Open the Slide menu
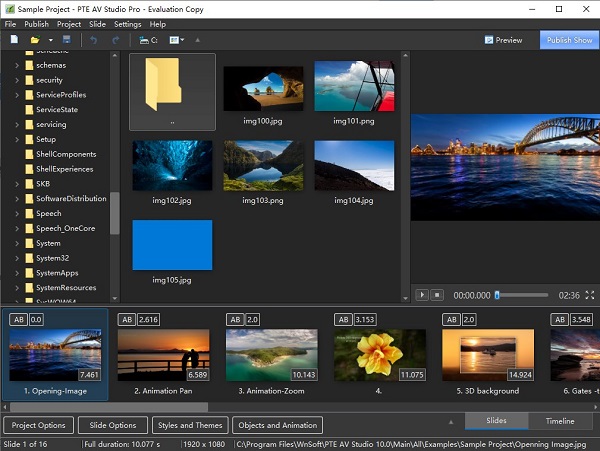The width and height of the screenshot is (600, 451). [x=97, y=24]
